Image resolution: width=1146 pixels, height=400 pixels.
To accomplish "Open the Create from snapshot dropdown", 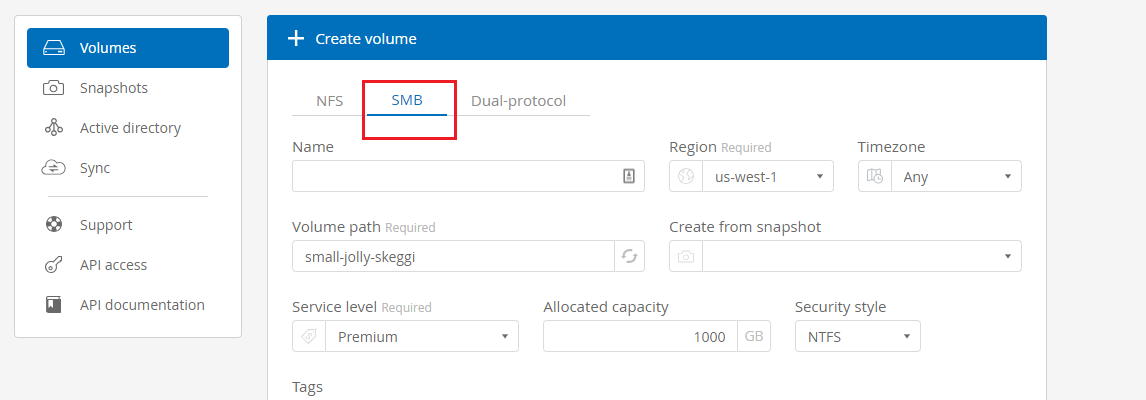I will [x=861, y=256].
